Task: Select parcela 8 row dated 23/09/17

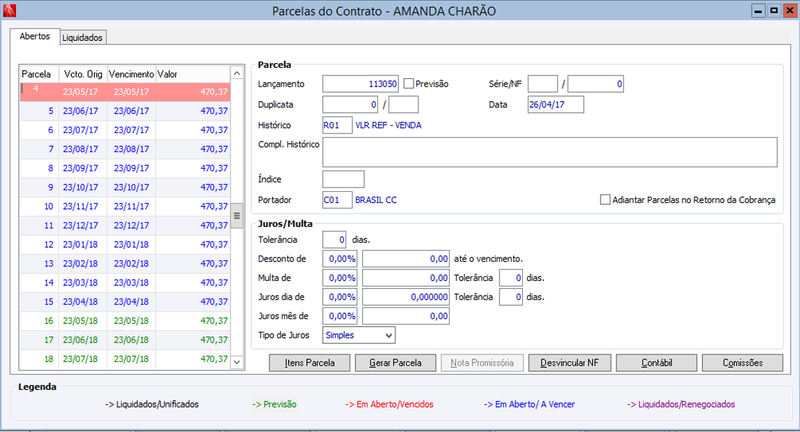Action: point(125,168)
